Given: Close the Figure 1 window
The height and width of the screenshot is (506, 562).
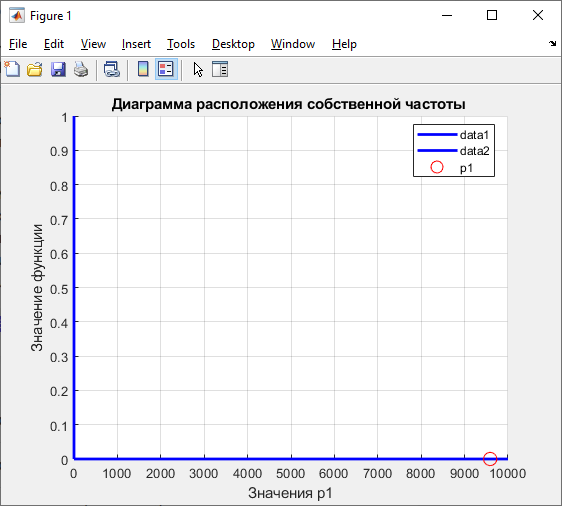Looking at the screenshot, I should tap(538, 15).
